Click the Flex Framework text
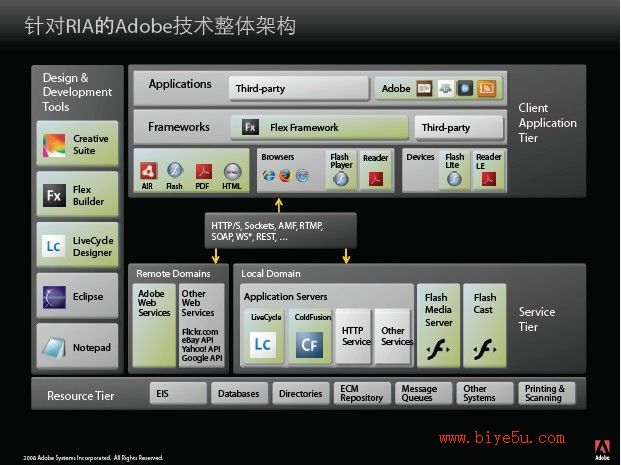621x465 pixels. (304, 128)
